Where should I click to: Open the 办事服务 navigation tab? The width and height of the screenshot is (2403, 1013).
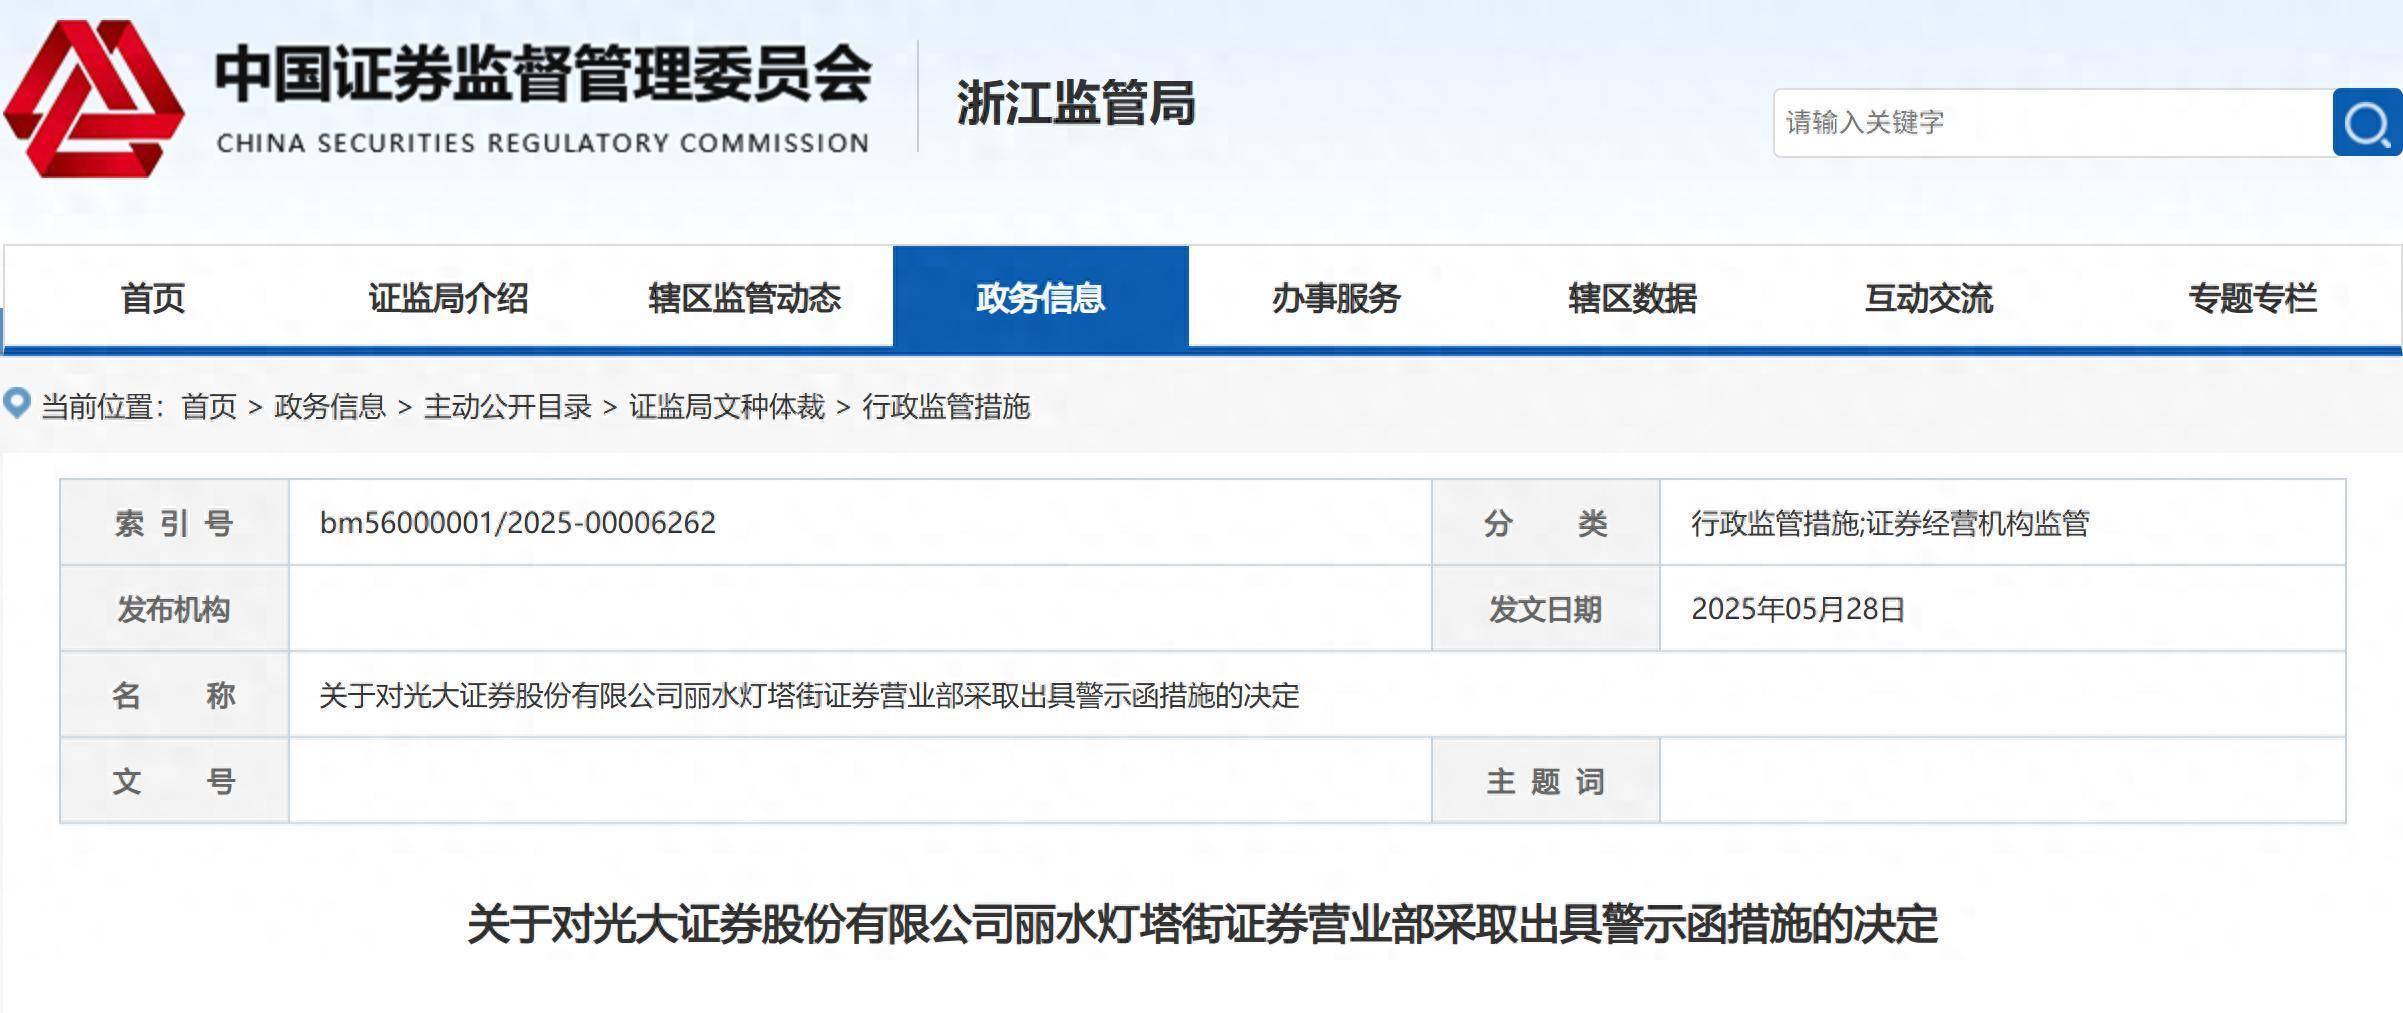[x=1336, y=298]
